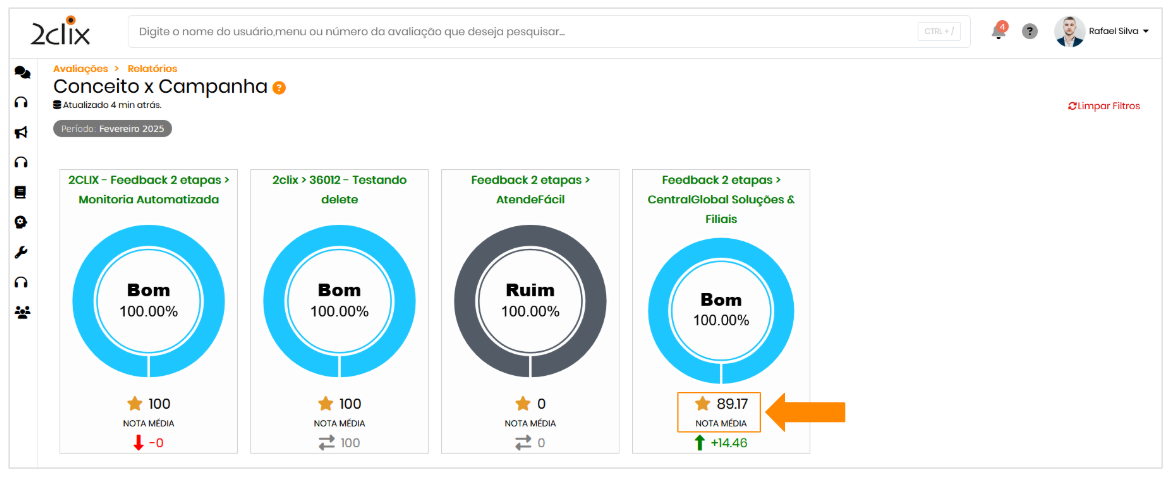This screenshot has width=1171, height=482.
Task: Click the 2clix logo
Action: pos(60,33)
